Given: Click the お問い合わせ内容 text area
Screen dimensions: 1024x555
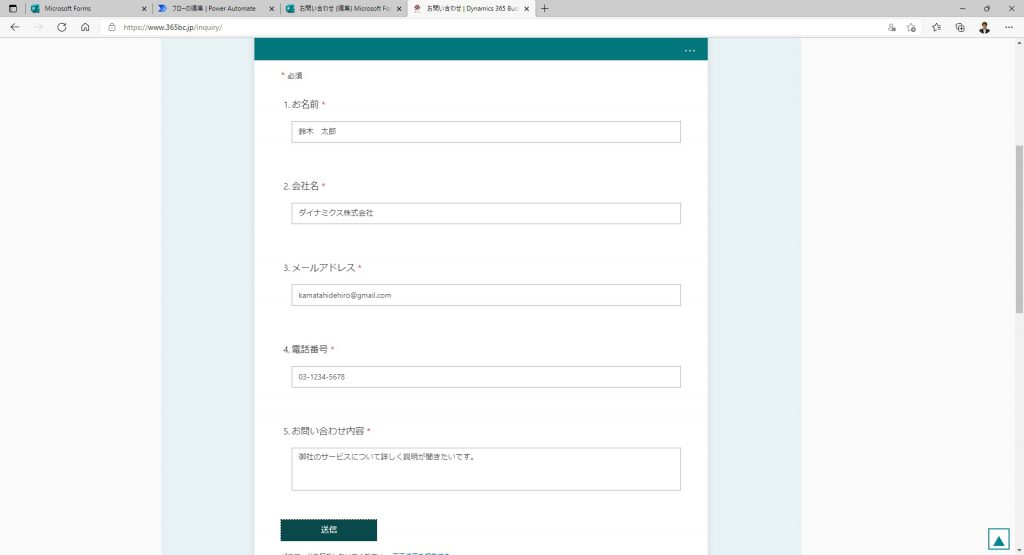Looking at the screenshot, I should 485,469.
